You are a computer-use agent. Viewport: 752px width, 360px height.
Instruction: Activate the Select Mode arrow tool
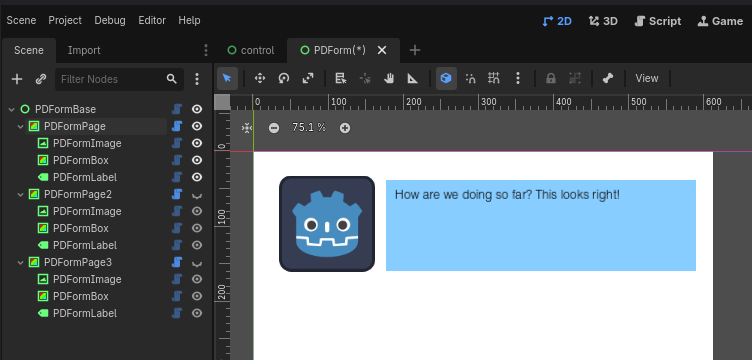pos(227,78)
